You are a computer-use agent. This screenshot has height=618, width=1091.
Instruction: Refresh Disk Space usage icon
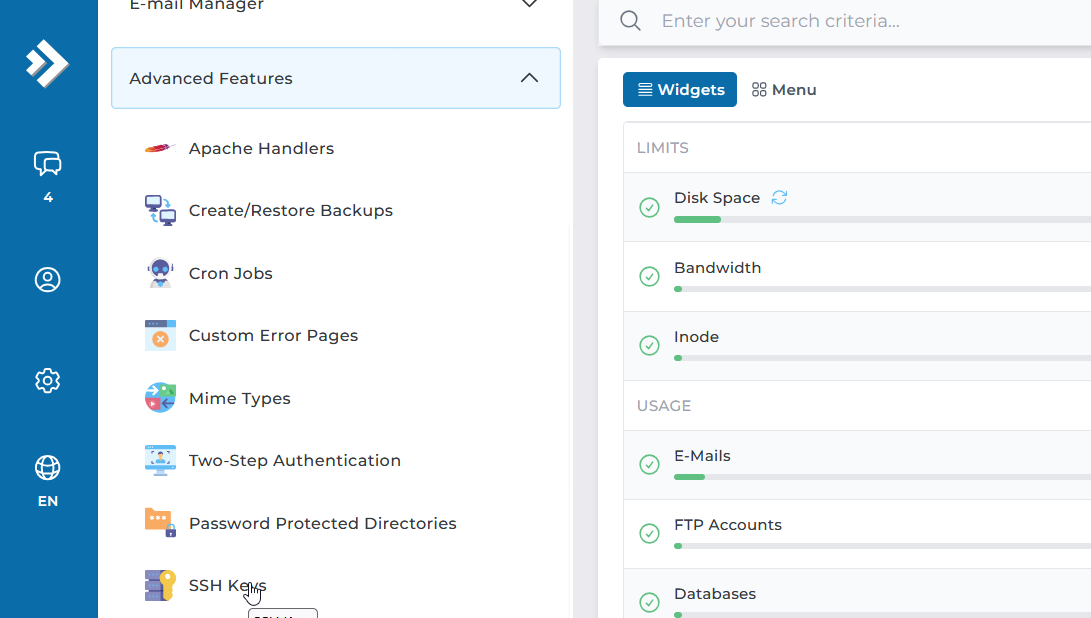pos(779,198)
